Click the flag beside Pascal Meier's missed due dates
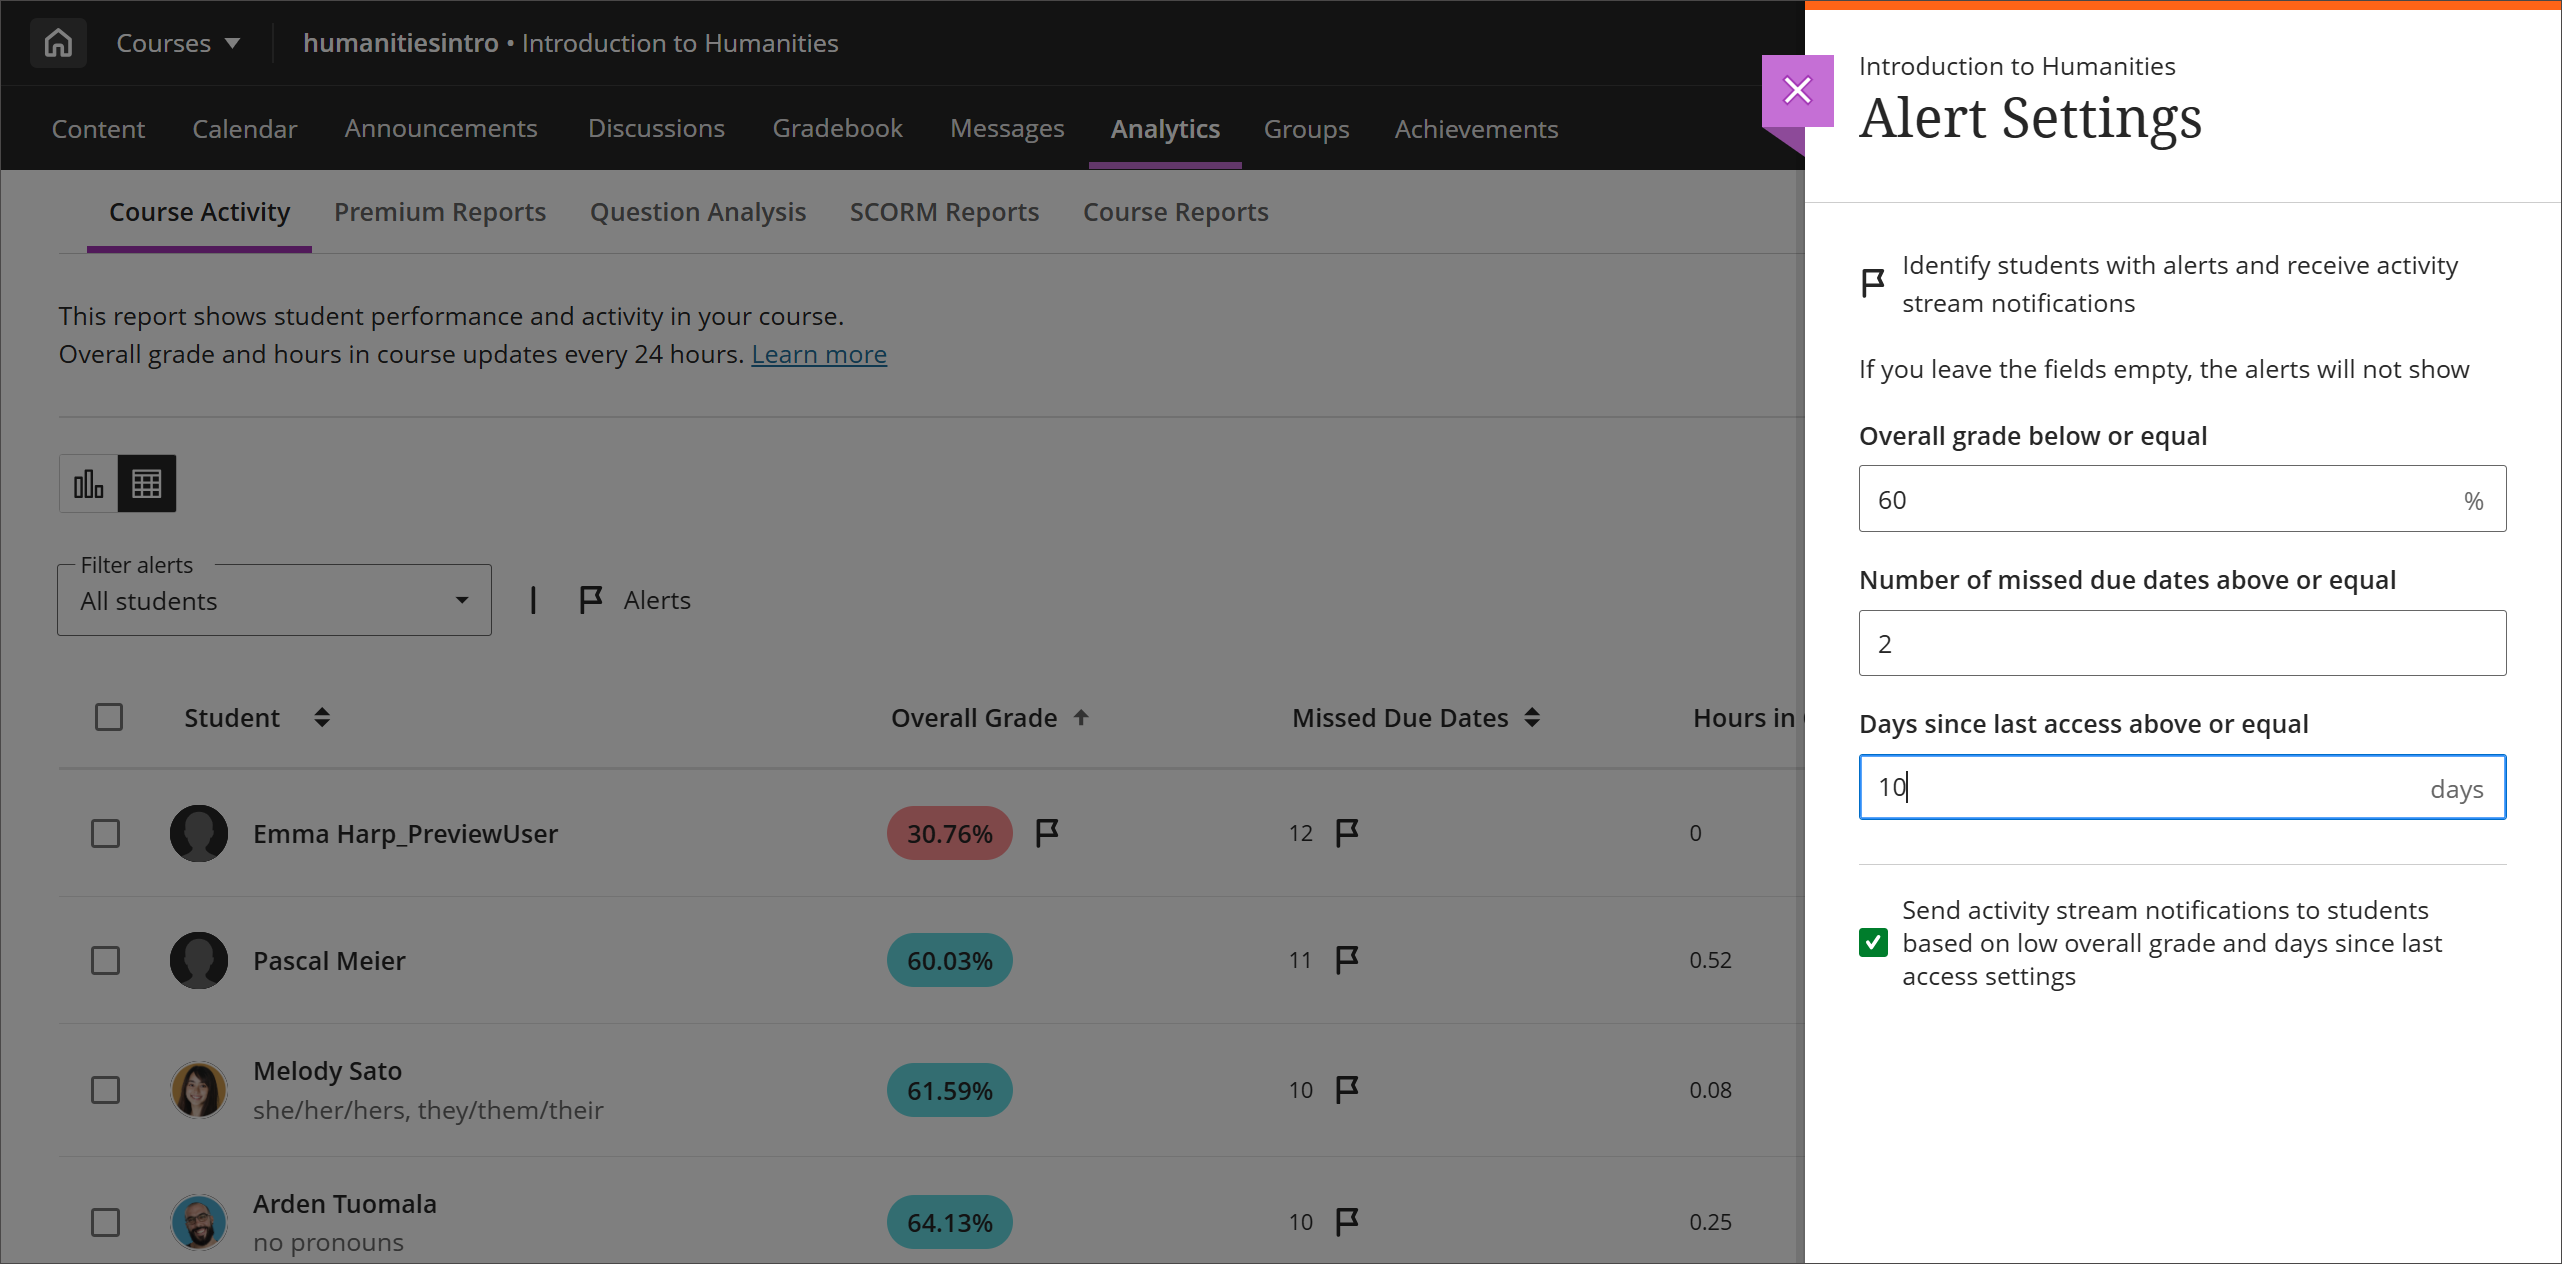 pyautogui.click(x=1346, y=959)
